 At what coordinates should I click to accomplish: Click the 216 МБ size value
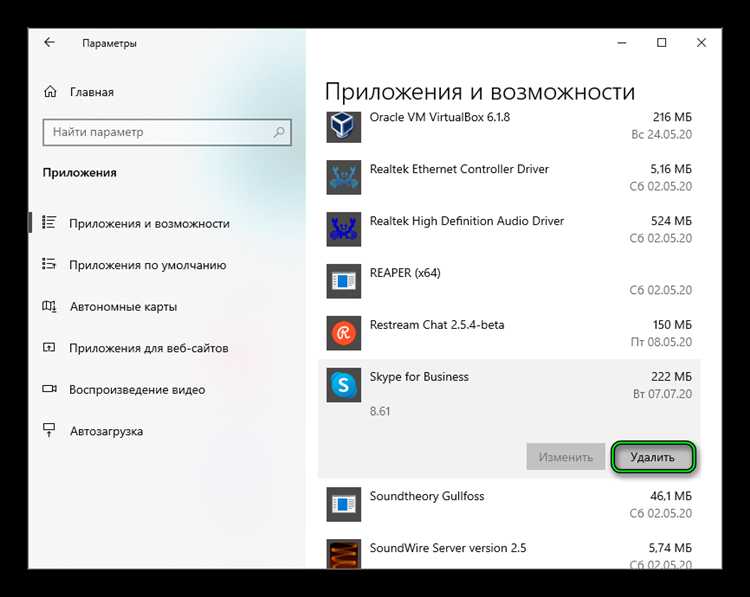pyautogui.click(x=672, y=117)
